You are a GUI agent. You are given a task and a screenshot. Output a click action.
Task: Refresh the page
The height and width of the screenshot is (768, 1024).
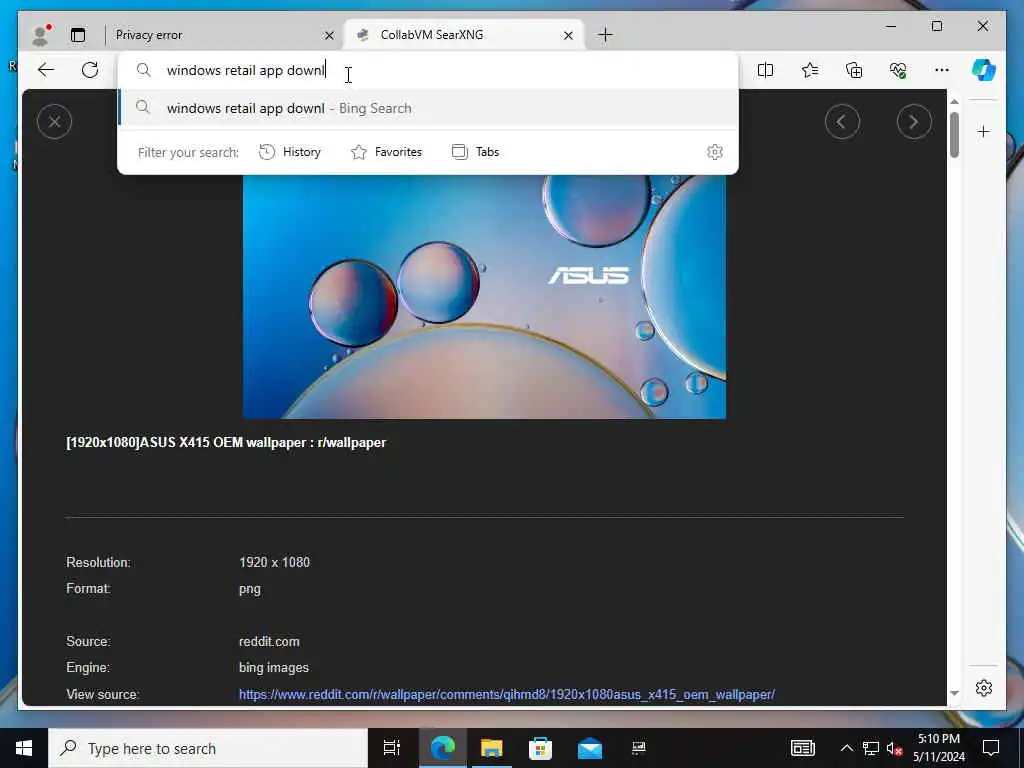[90, 70]
